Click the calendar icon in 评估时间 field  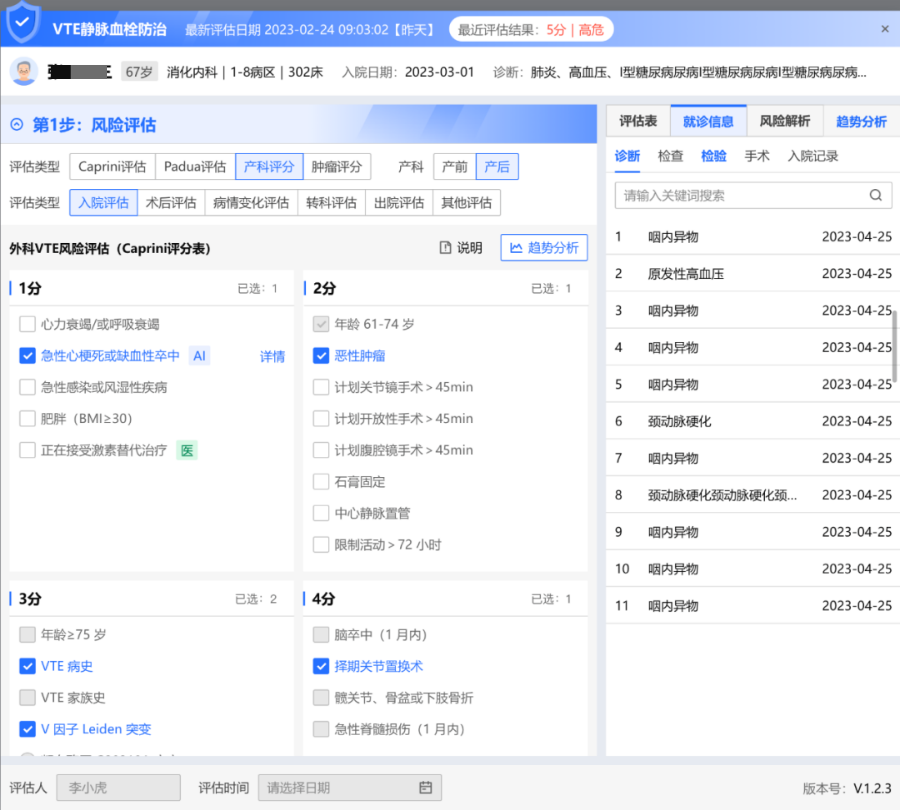pos(425,788)
